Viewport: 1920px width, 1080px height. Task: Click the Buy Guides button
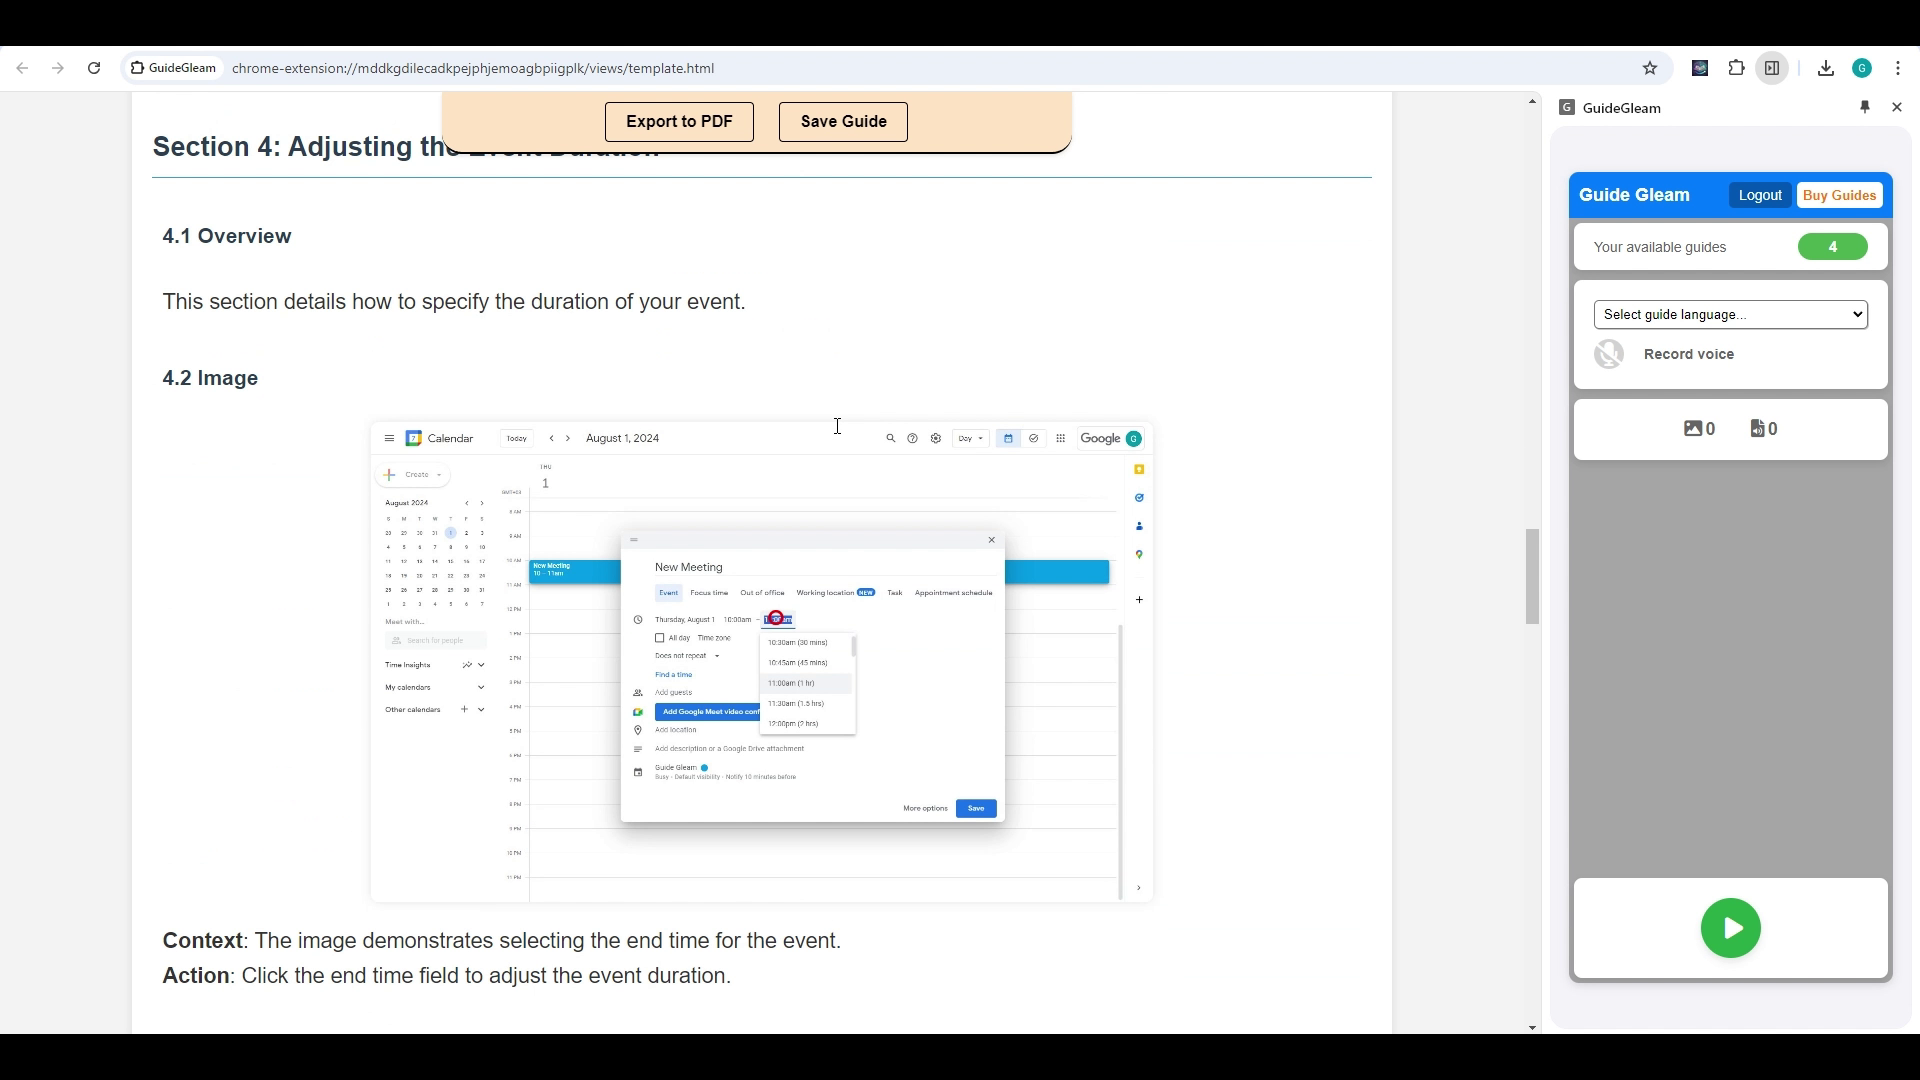(x=1839, y=195)
